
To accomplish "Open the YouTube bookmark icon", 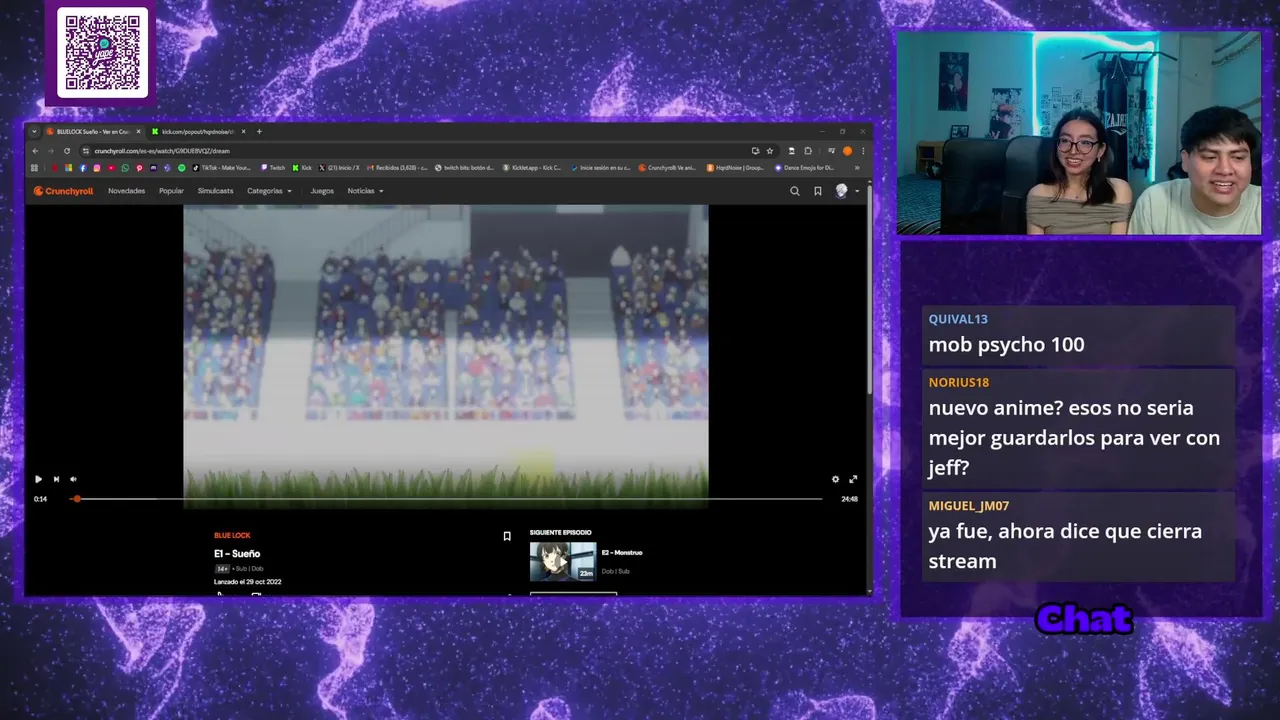I will point(111,168).
